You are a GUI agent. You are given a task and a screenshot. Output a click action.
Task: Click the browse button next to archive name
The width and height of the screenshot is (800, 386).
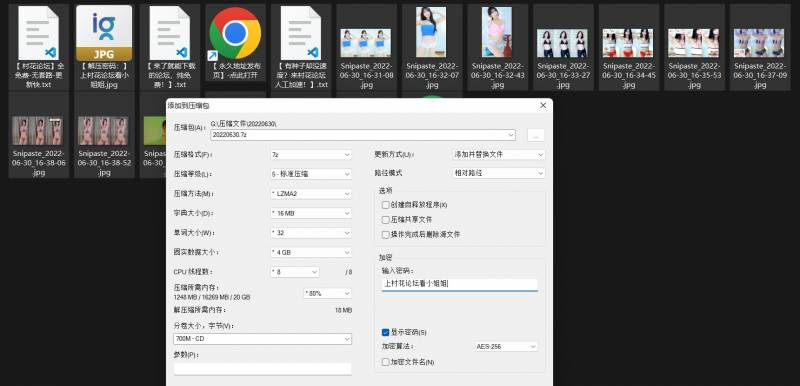pyautogui.click(x=536, y=135)
